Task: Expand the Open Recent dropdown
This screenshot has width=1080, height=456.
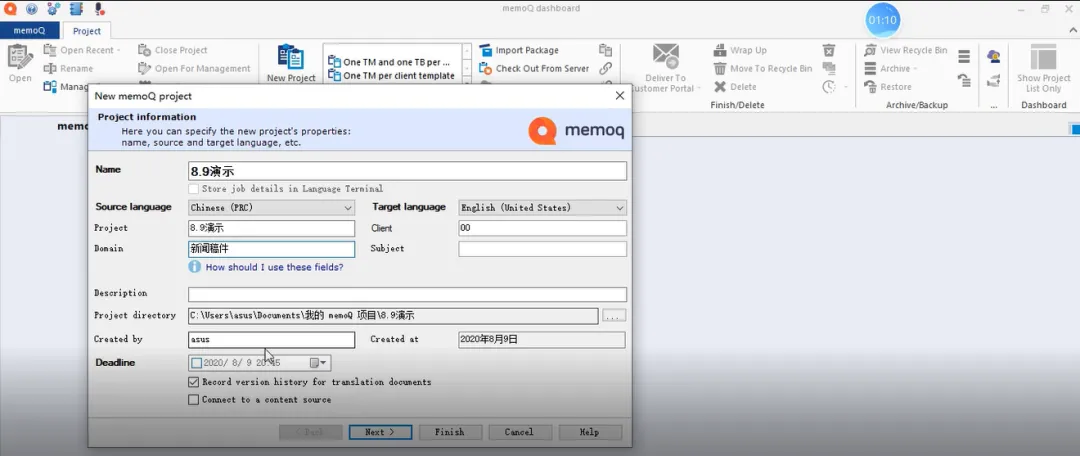Action: click(118, 50)
